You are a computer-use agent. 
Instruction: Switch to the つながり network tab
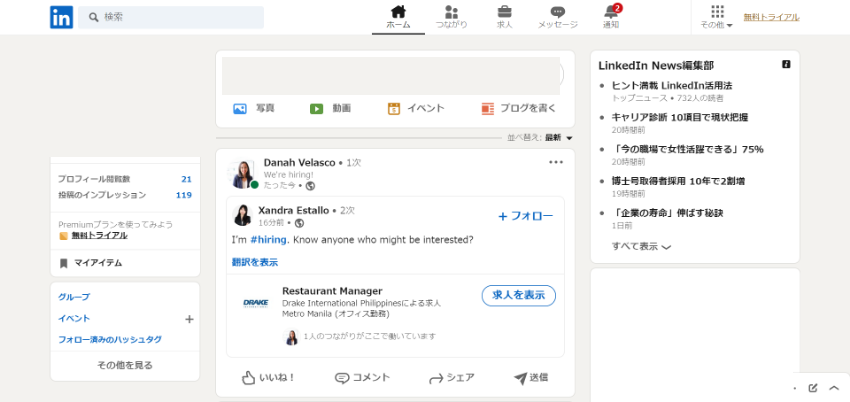[x=451, y=17]
